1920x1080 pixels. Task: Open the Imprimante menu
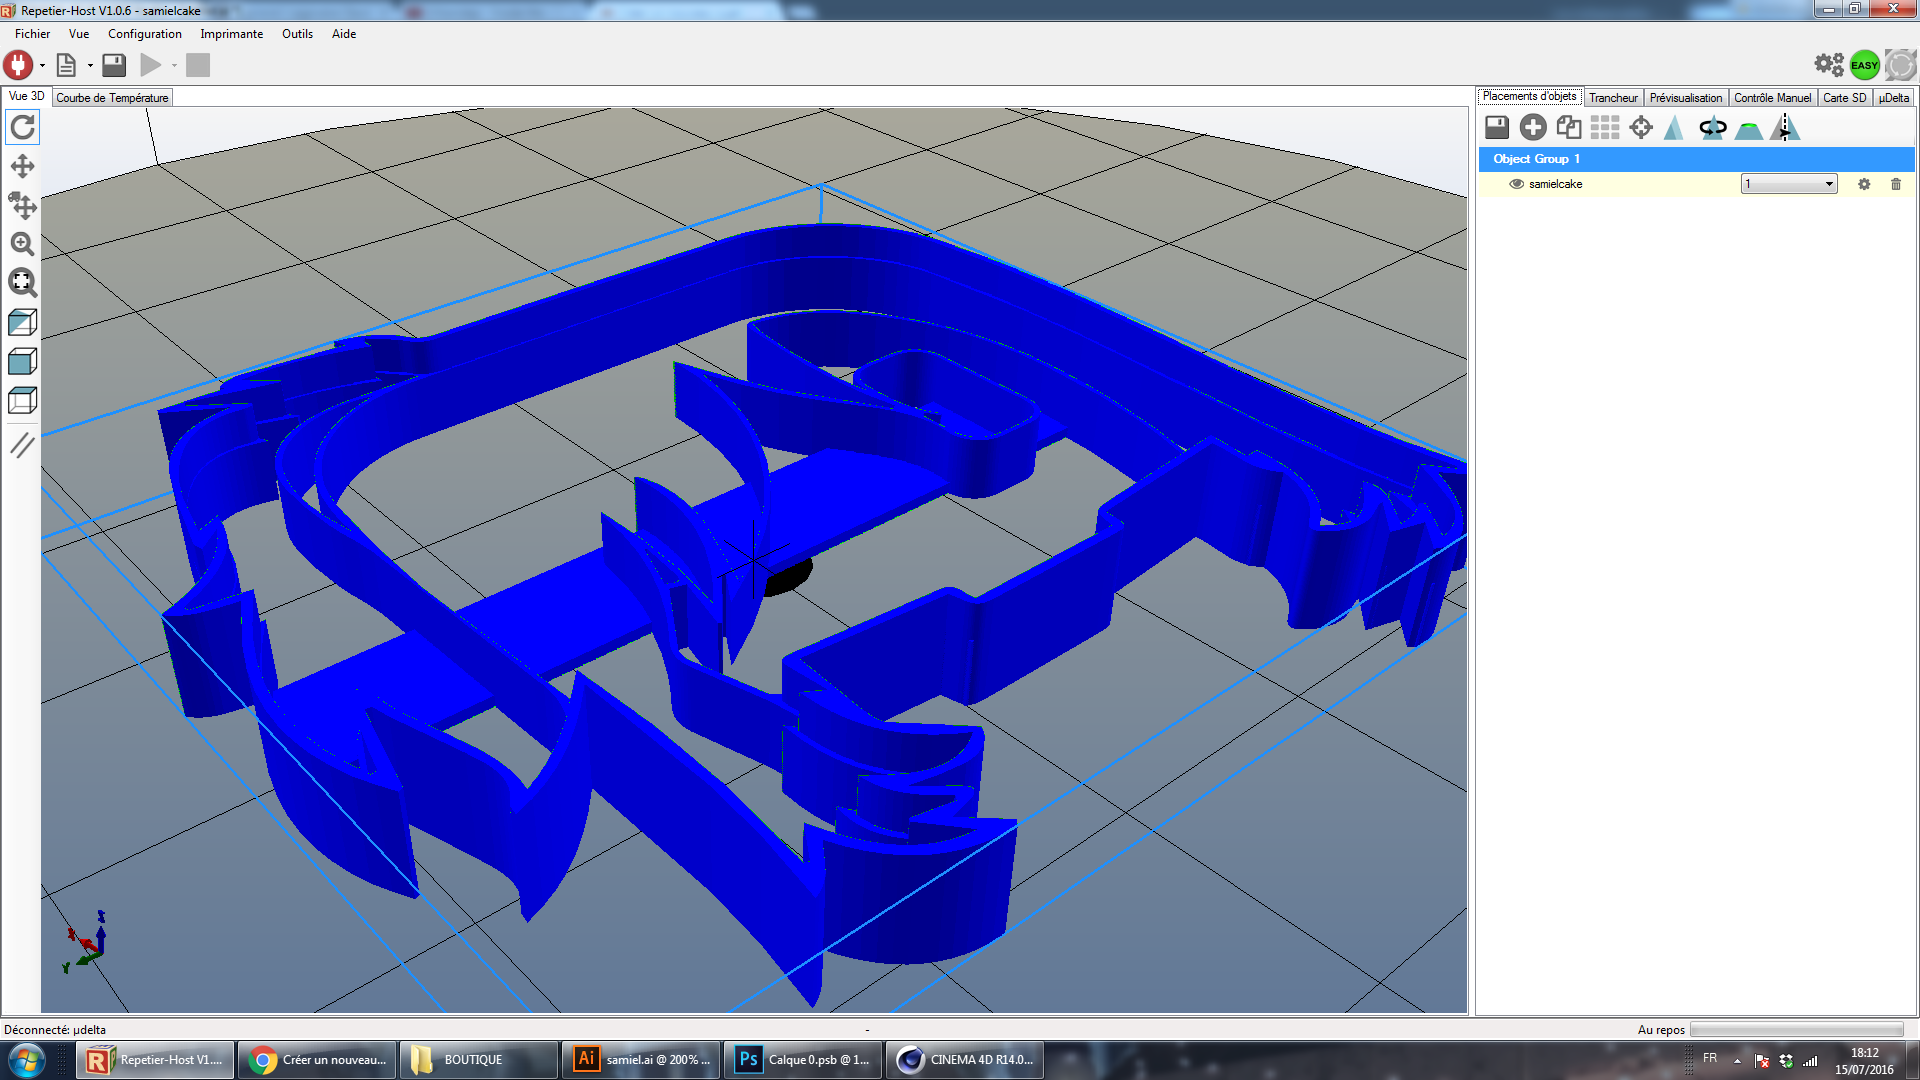(x=231, y=34)
